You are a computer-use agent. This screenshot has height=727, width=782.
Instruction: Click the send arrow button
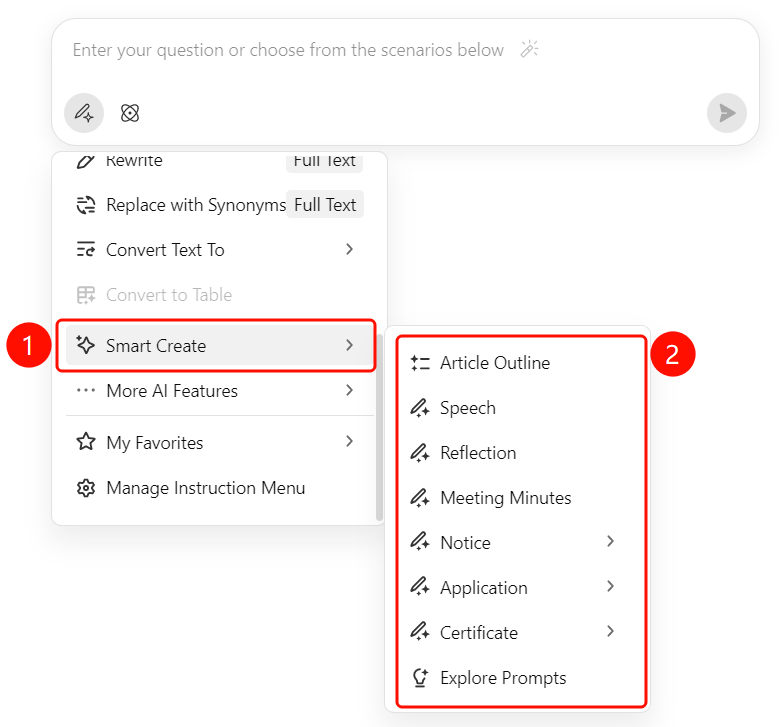(x=727, y=113)
